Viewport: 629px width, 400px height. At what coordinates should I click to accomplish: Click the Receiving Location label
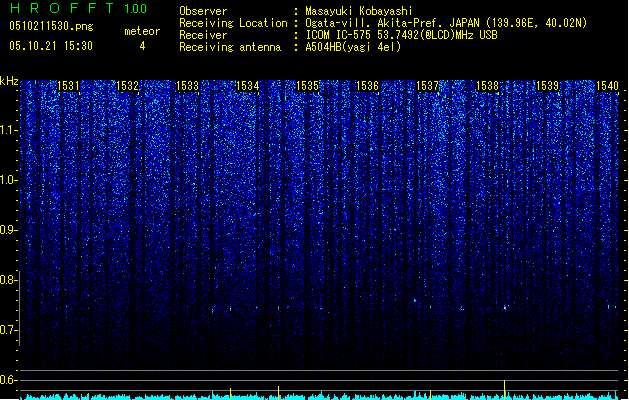click(x=233, y=23)
